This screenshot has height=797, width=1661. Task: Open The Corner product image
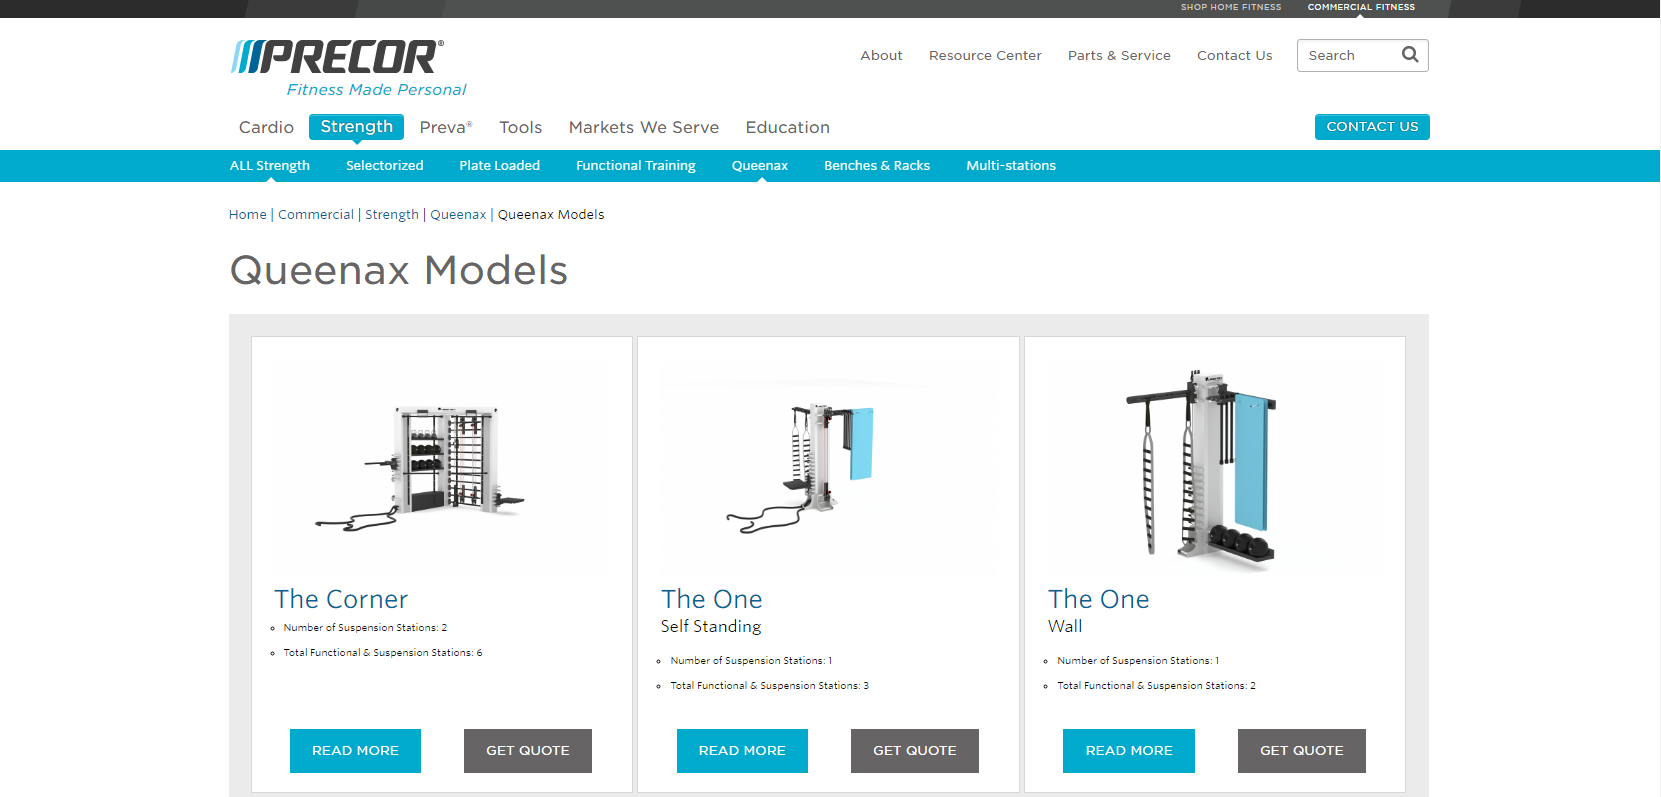pyautogui.click(x=441, y=467)
